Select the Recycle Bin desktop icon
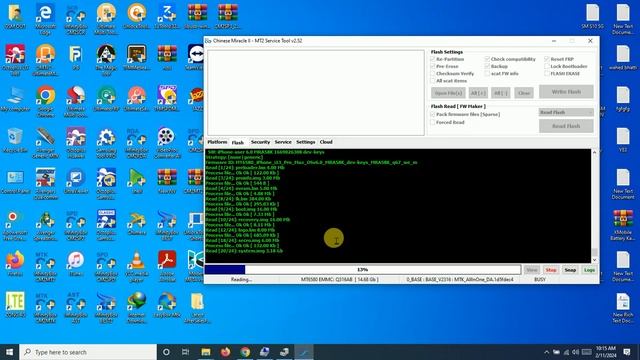 click(15, 140)
